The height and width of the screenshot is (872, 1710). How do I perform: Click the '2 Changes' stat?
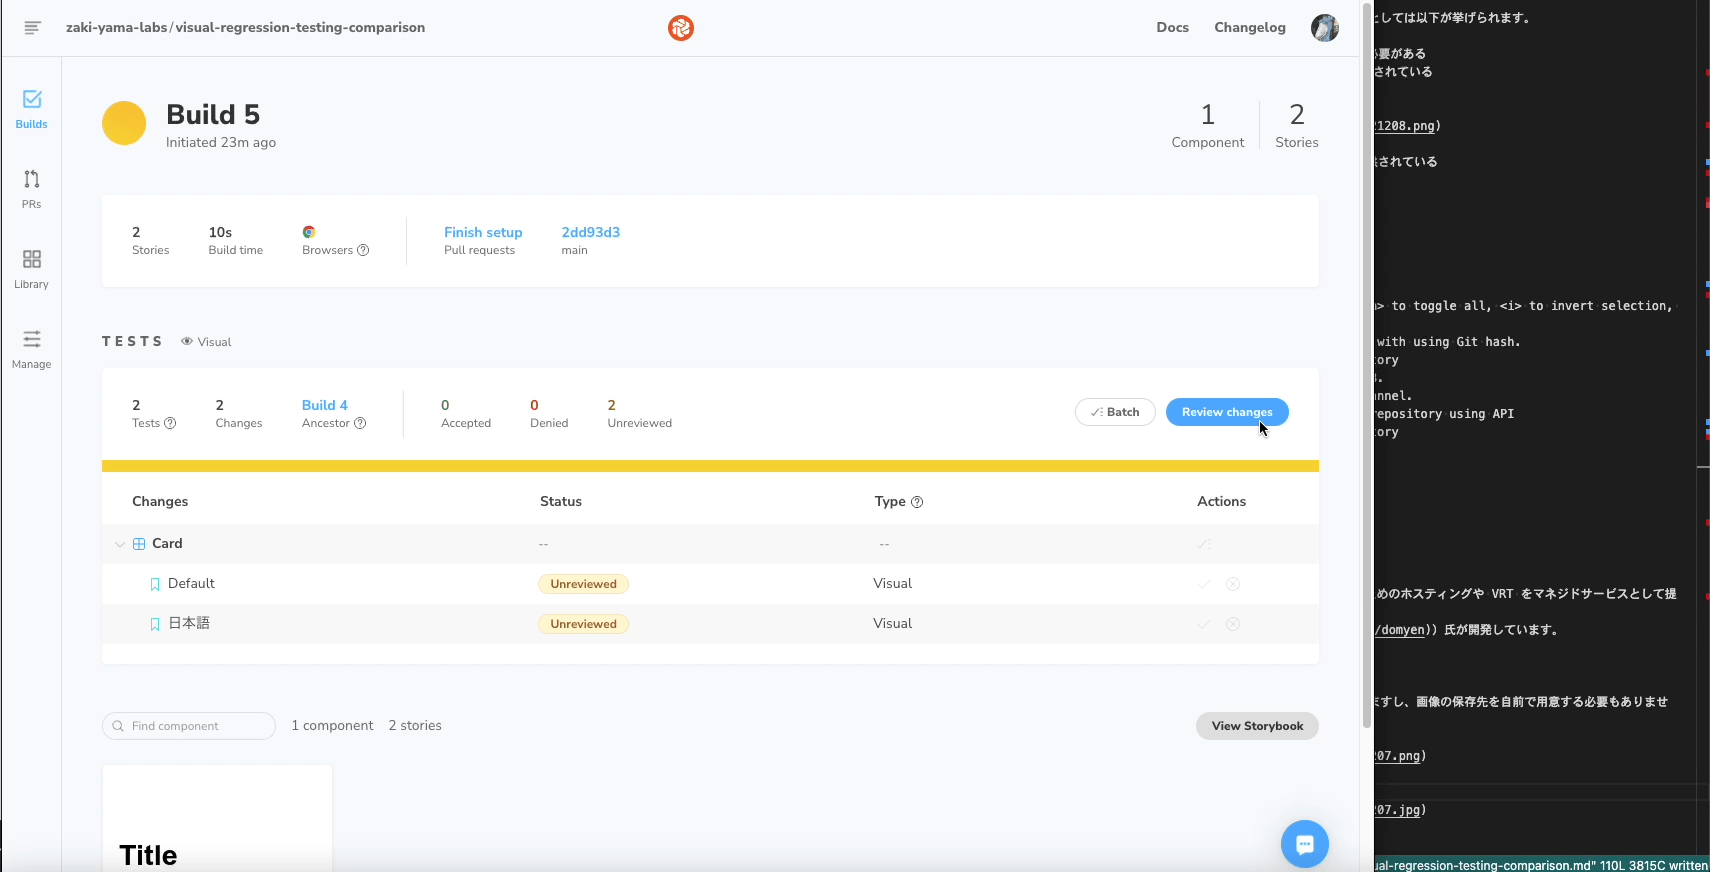point(239,413)
